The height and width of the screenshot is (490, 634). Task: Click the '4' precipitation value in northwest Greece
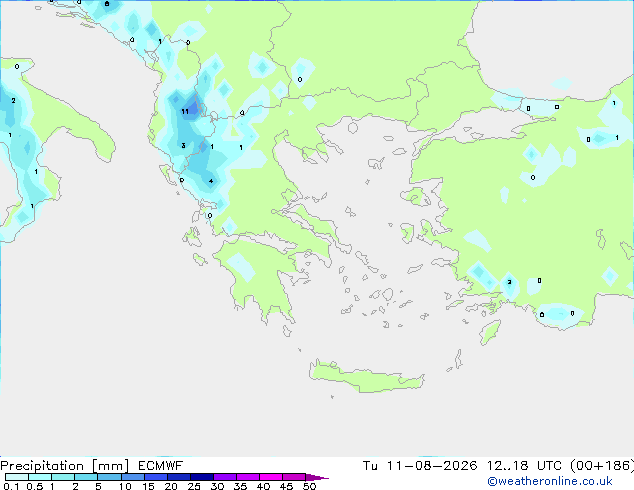pyautogui.click(x=211, y=181)
